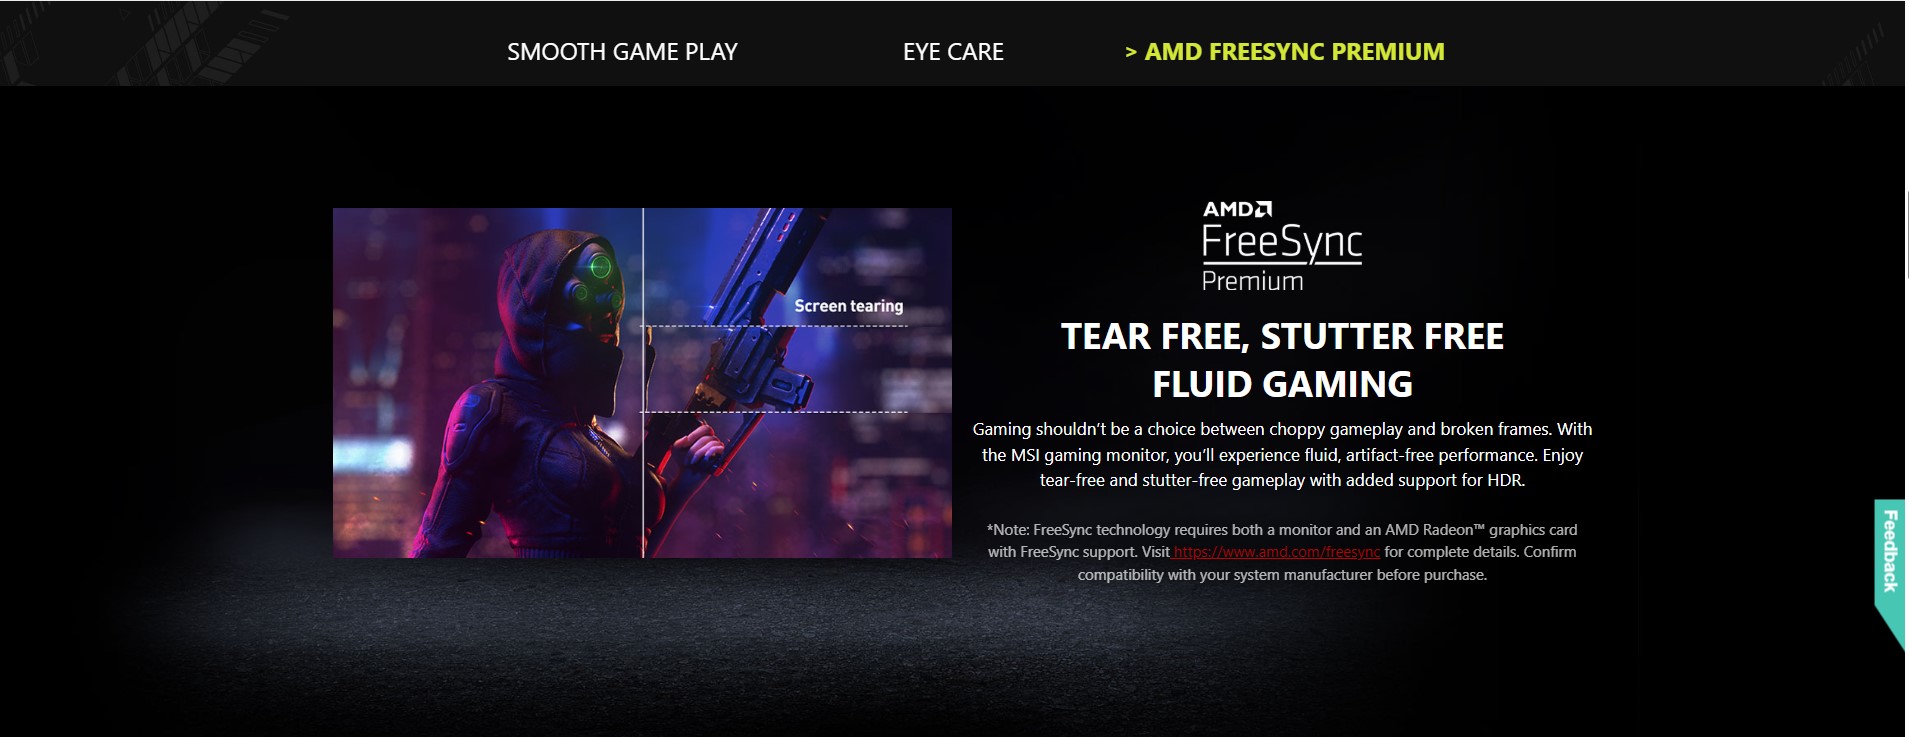Click the FLUID GAMING heading line
1909x737 pixels.
tap(1282, 384)
